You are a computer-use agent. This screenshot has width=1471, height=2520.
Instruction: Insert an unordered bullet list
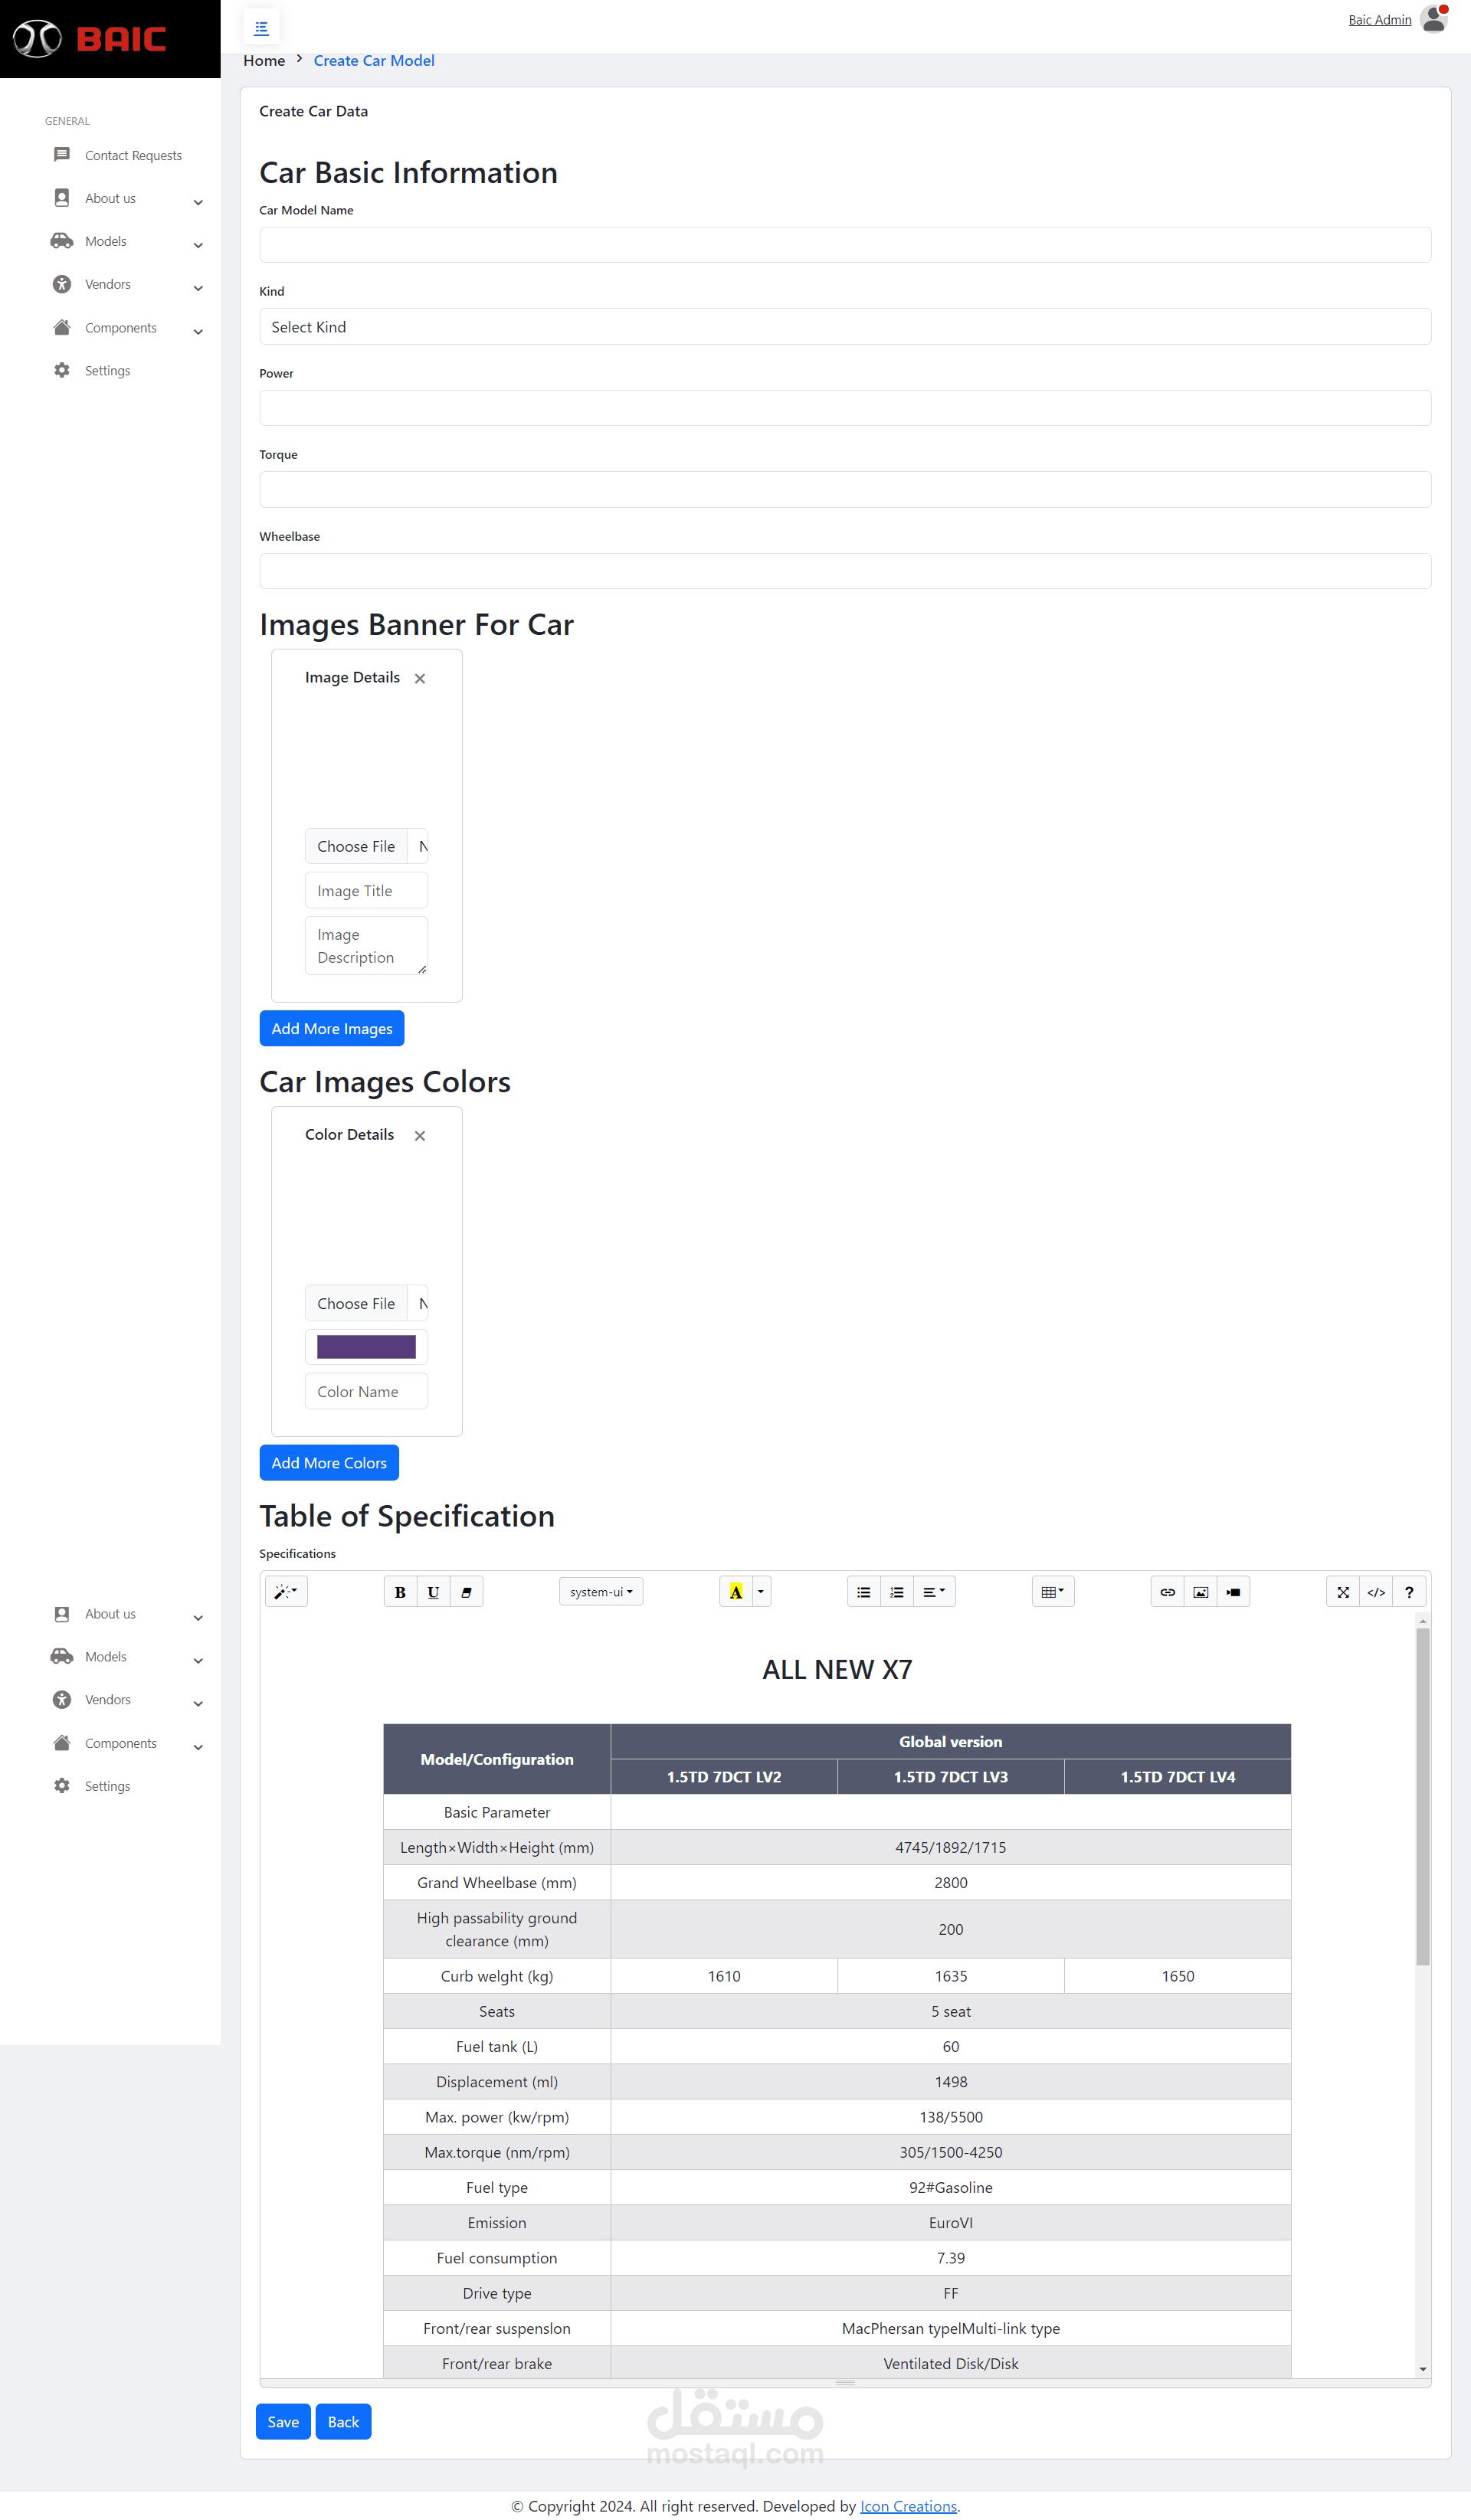pyautogui.click(x=864, y=1592)
